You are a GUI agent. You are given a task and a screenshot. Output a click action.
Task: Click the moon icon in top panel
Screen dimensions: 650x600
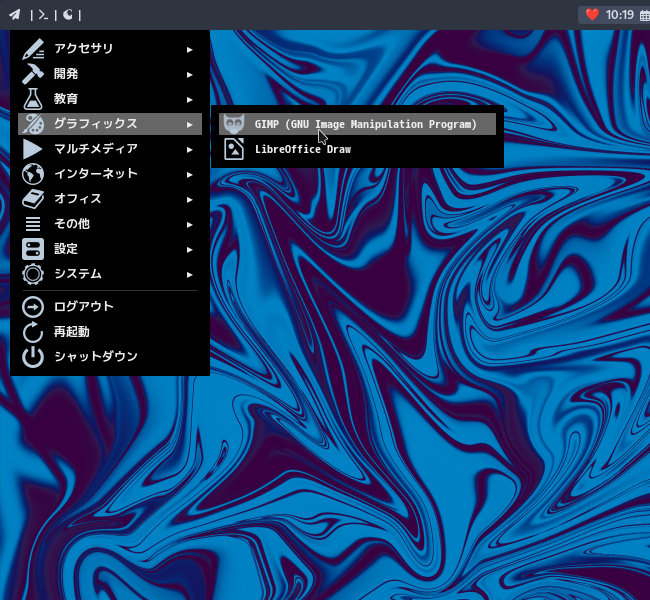68,15
